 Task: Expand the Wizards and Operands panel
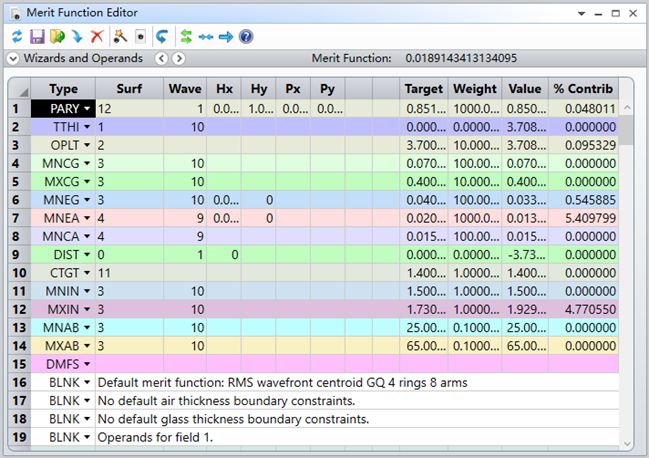13,59
